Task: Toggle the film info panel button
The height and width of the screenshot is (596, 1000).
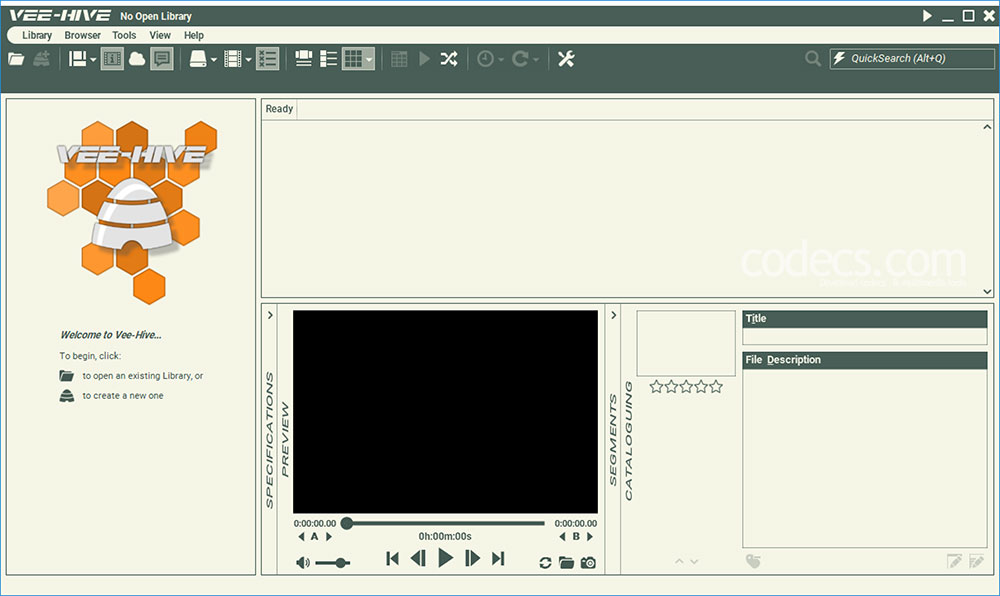Action: point(112,59)
